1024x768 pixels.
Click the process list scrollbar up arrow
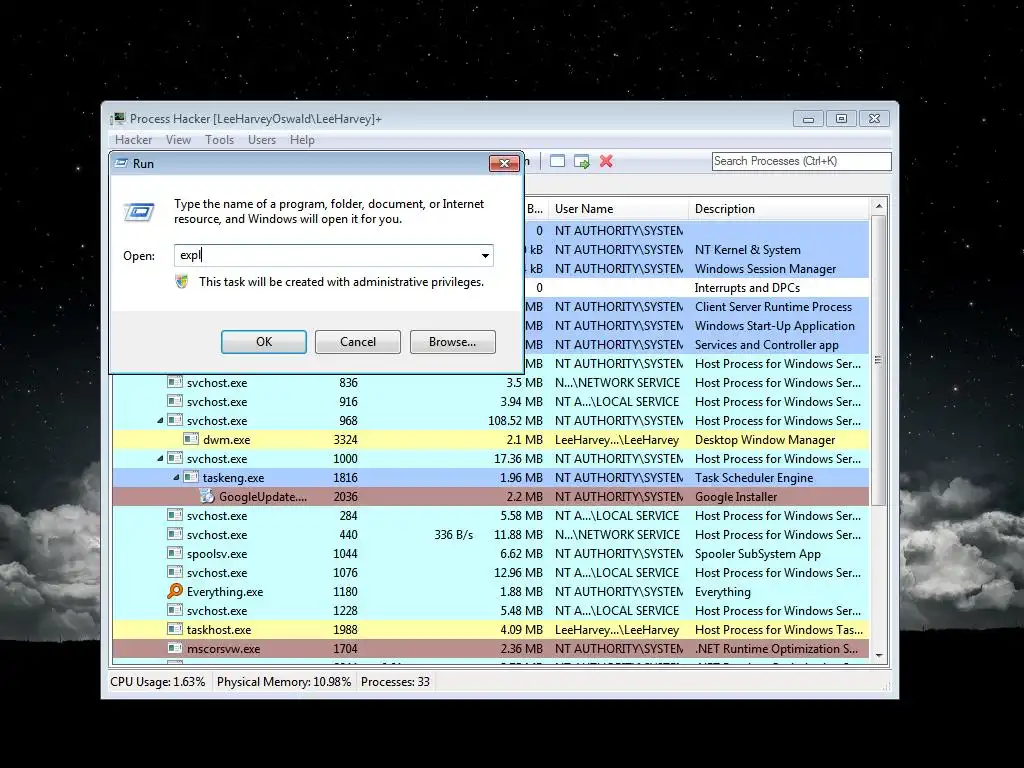(879, 206)
